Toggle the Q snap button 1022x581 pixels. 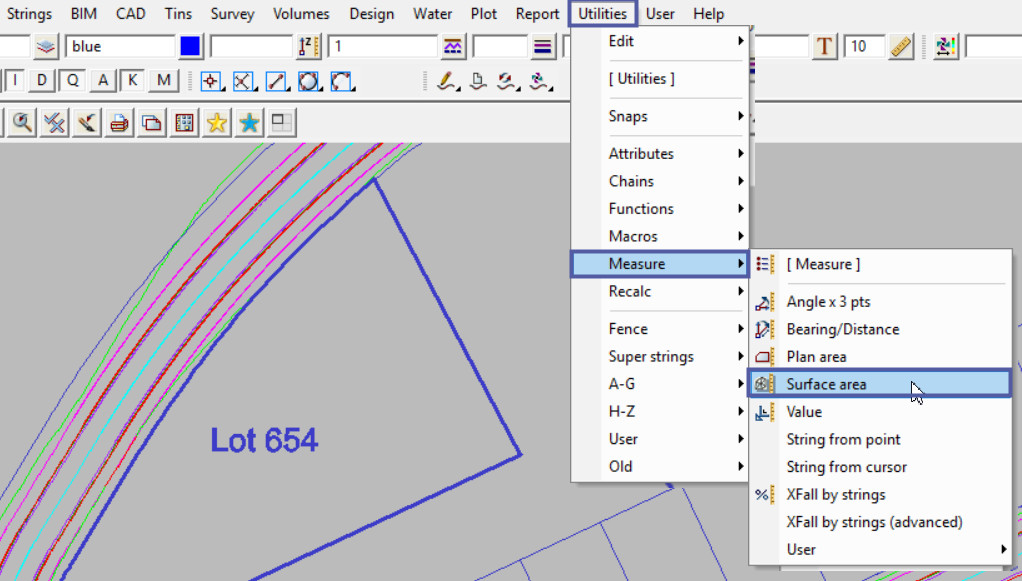coord(72,81)
